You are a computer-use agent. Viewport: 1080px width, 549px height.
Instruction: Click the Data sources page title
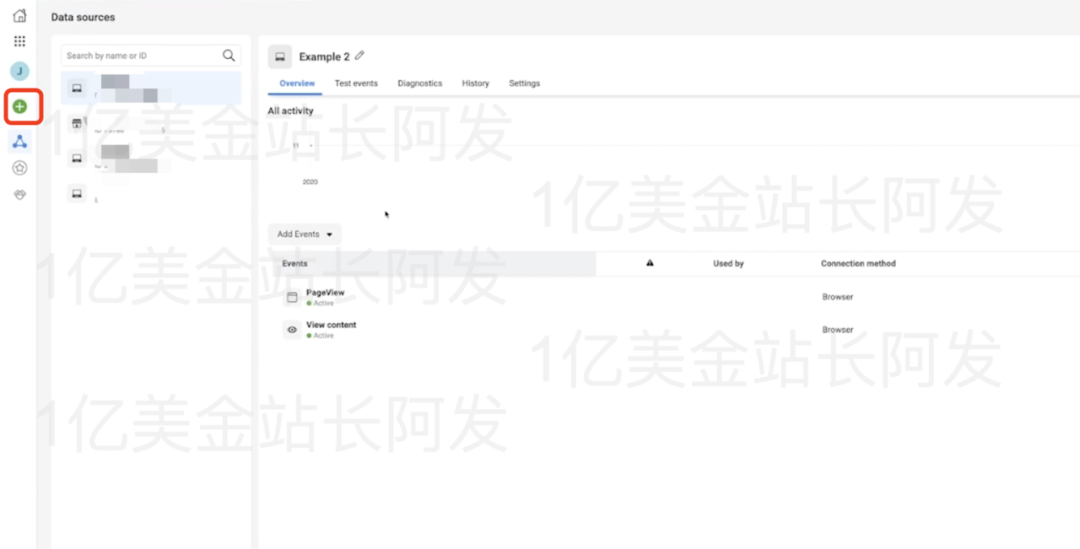[83, 17]
